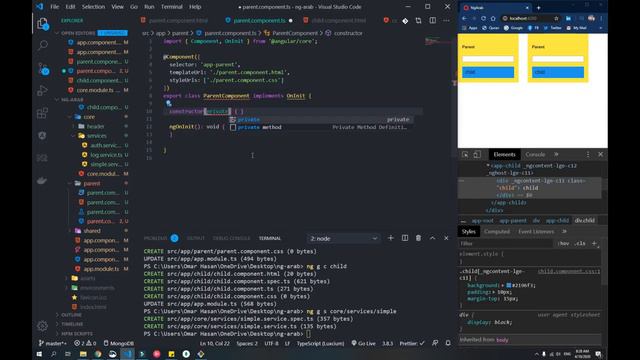The width and height of the screenshot is (640, 360).
Task: Open Manage gear icon in VS Code
Action: point(42,326)
